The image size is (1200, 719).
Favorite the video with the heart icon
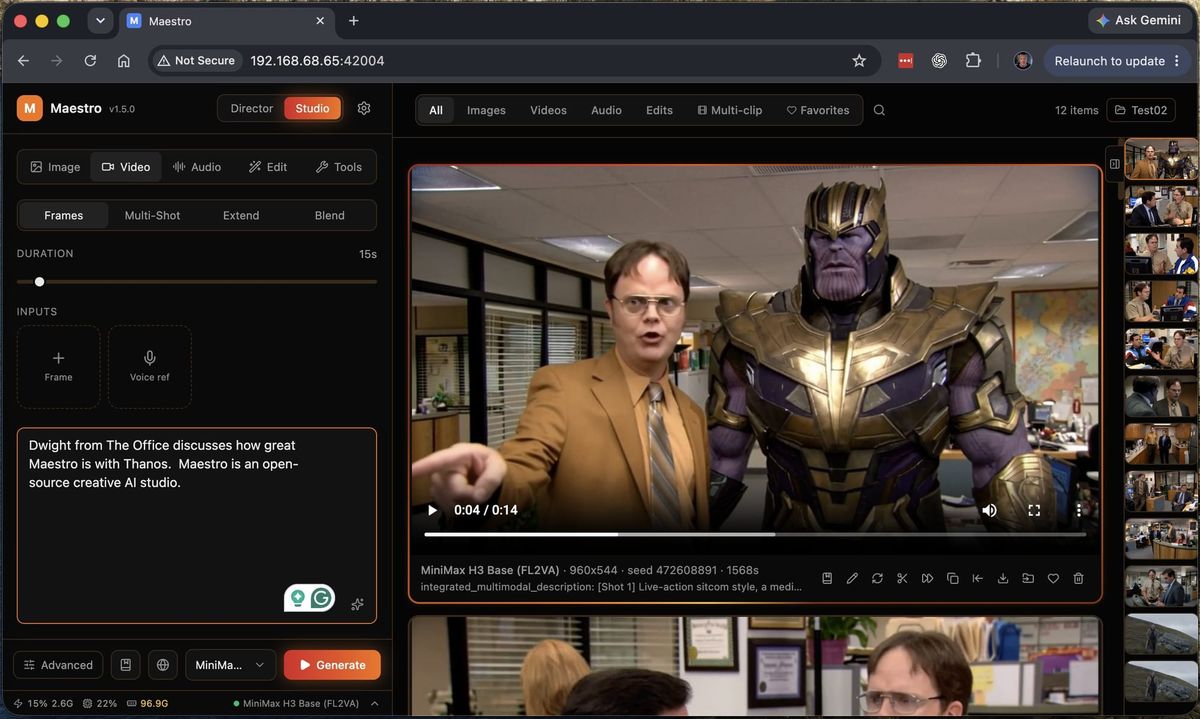pyautogui.click(x=1053, y=578)
